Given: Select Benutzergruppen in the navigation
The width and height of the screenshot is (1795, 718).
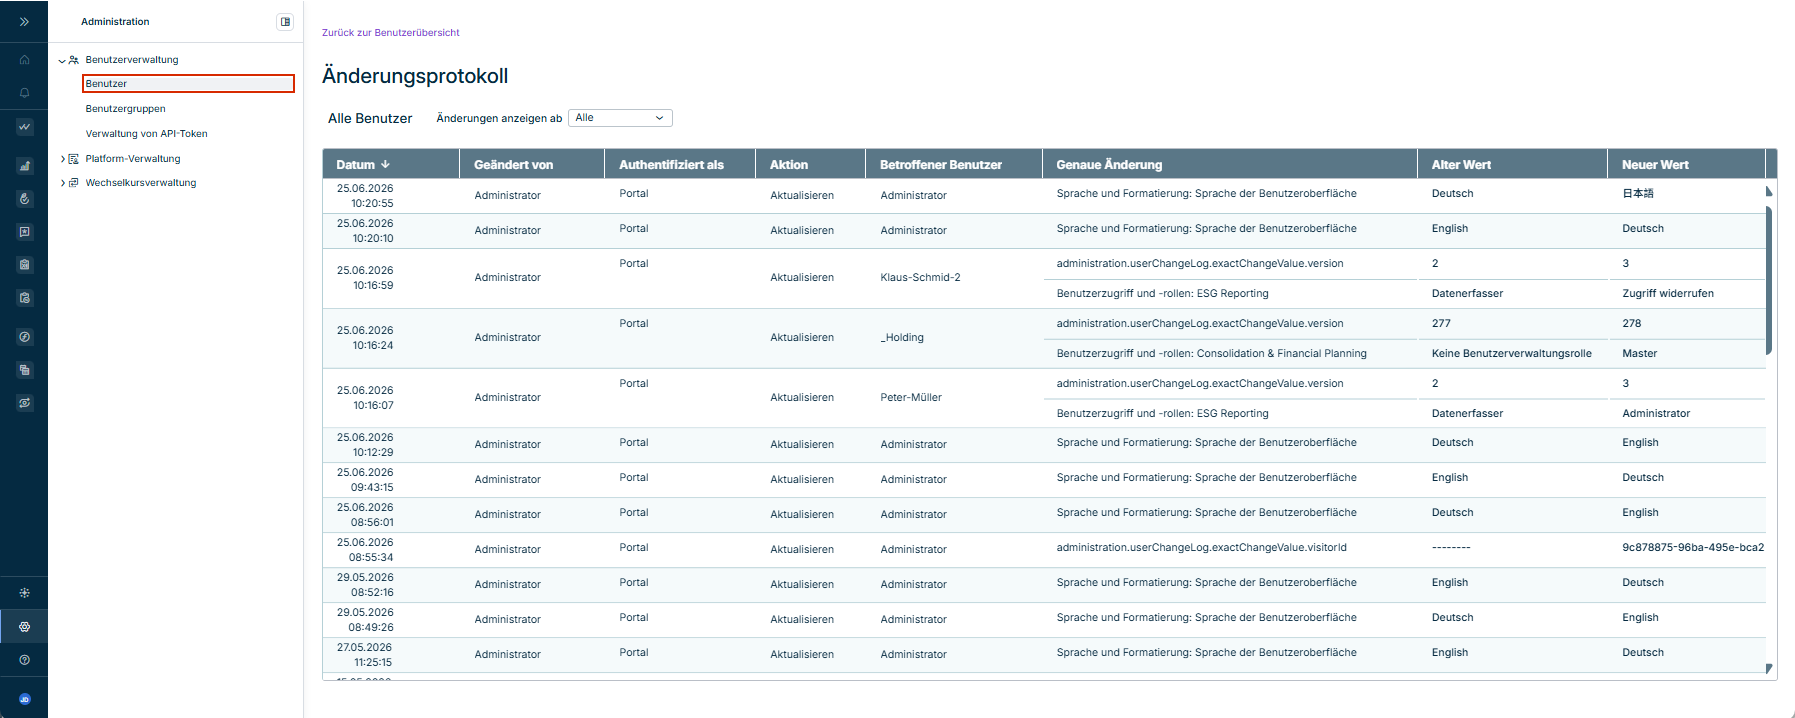Looking at the screenshot, I should [x=126, y=109].
